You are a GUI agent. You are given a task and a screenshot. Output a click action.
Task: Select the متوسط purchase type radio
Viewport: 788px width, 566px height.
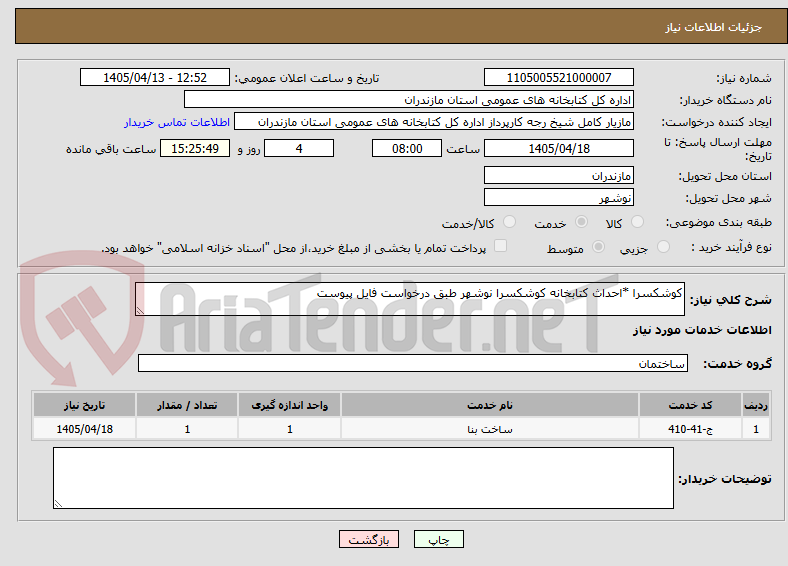[598, 247]
